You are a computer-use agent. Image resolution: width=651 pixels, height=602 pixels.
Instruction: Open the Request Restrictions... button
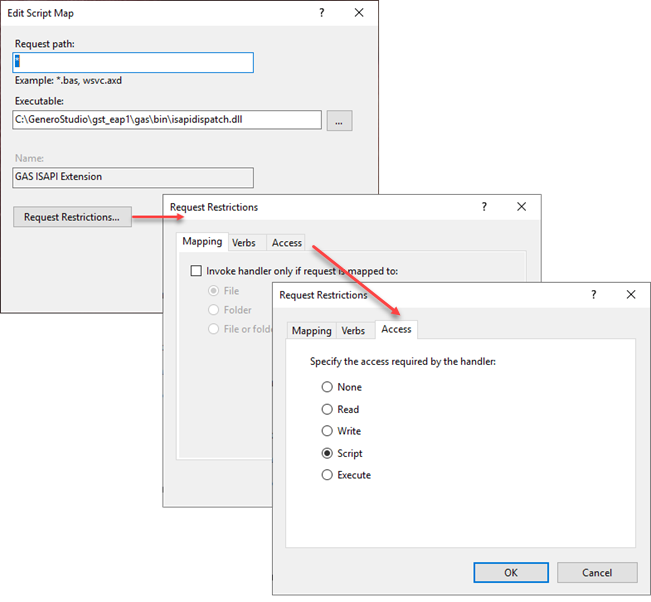(72, 217)
